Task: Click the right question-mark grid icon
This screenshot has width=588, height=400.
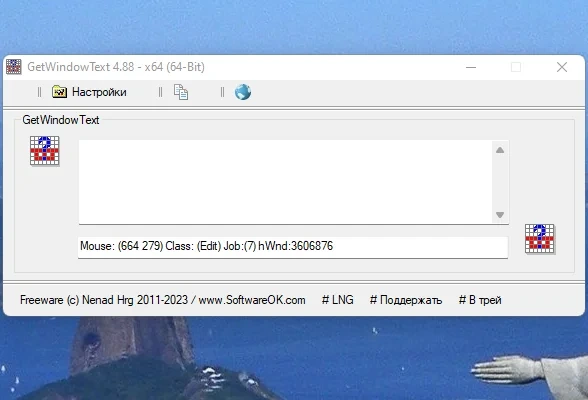Action: [x=540, y=239]
